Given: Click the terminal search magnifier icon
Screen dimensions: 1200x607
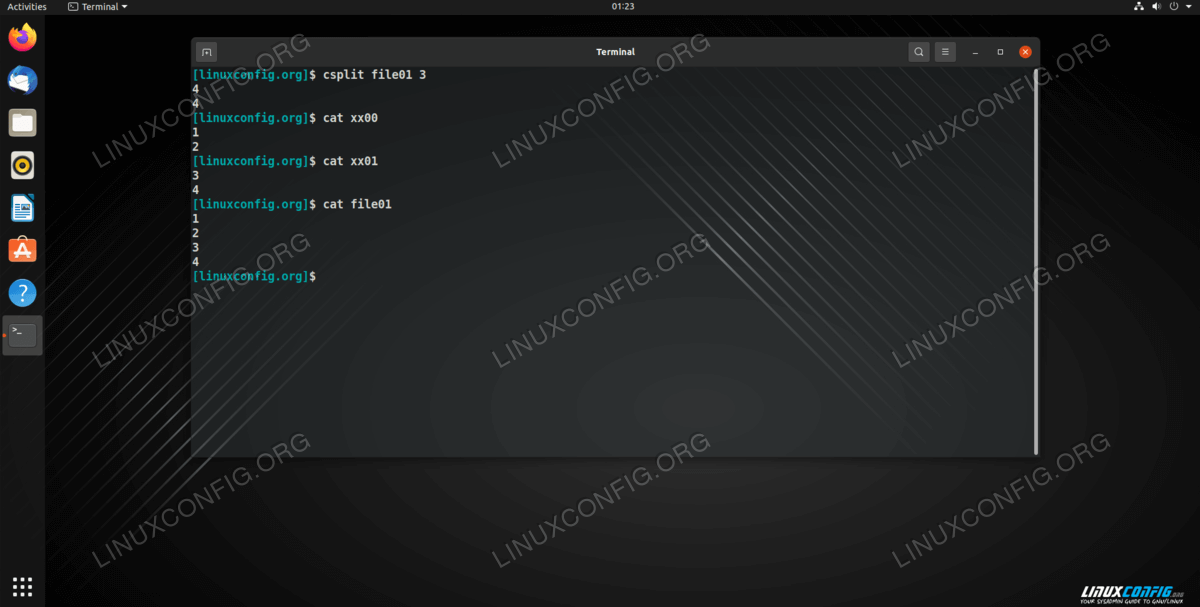Looking at the screenshot, I should [x=918, y=52].
